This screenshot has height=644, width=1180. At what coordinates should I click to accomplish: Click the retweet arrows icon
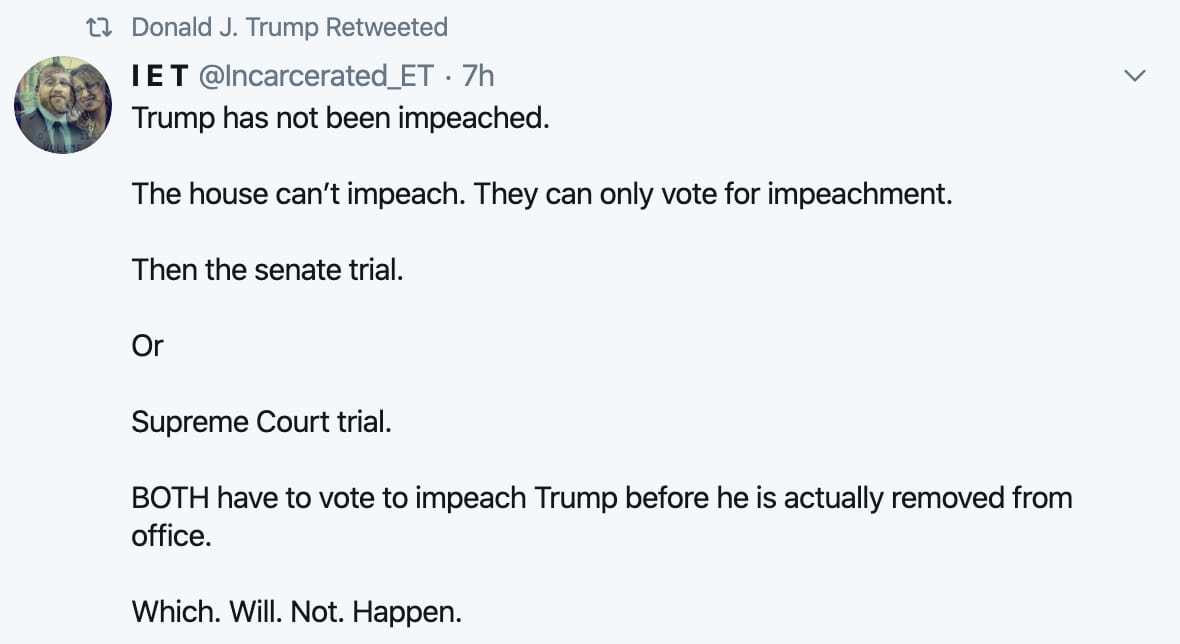pyautogui.click(x=98, y=28)
